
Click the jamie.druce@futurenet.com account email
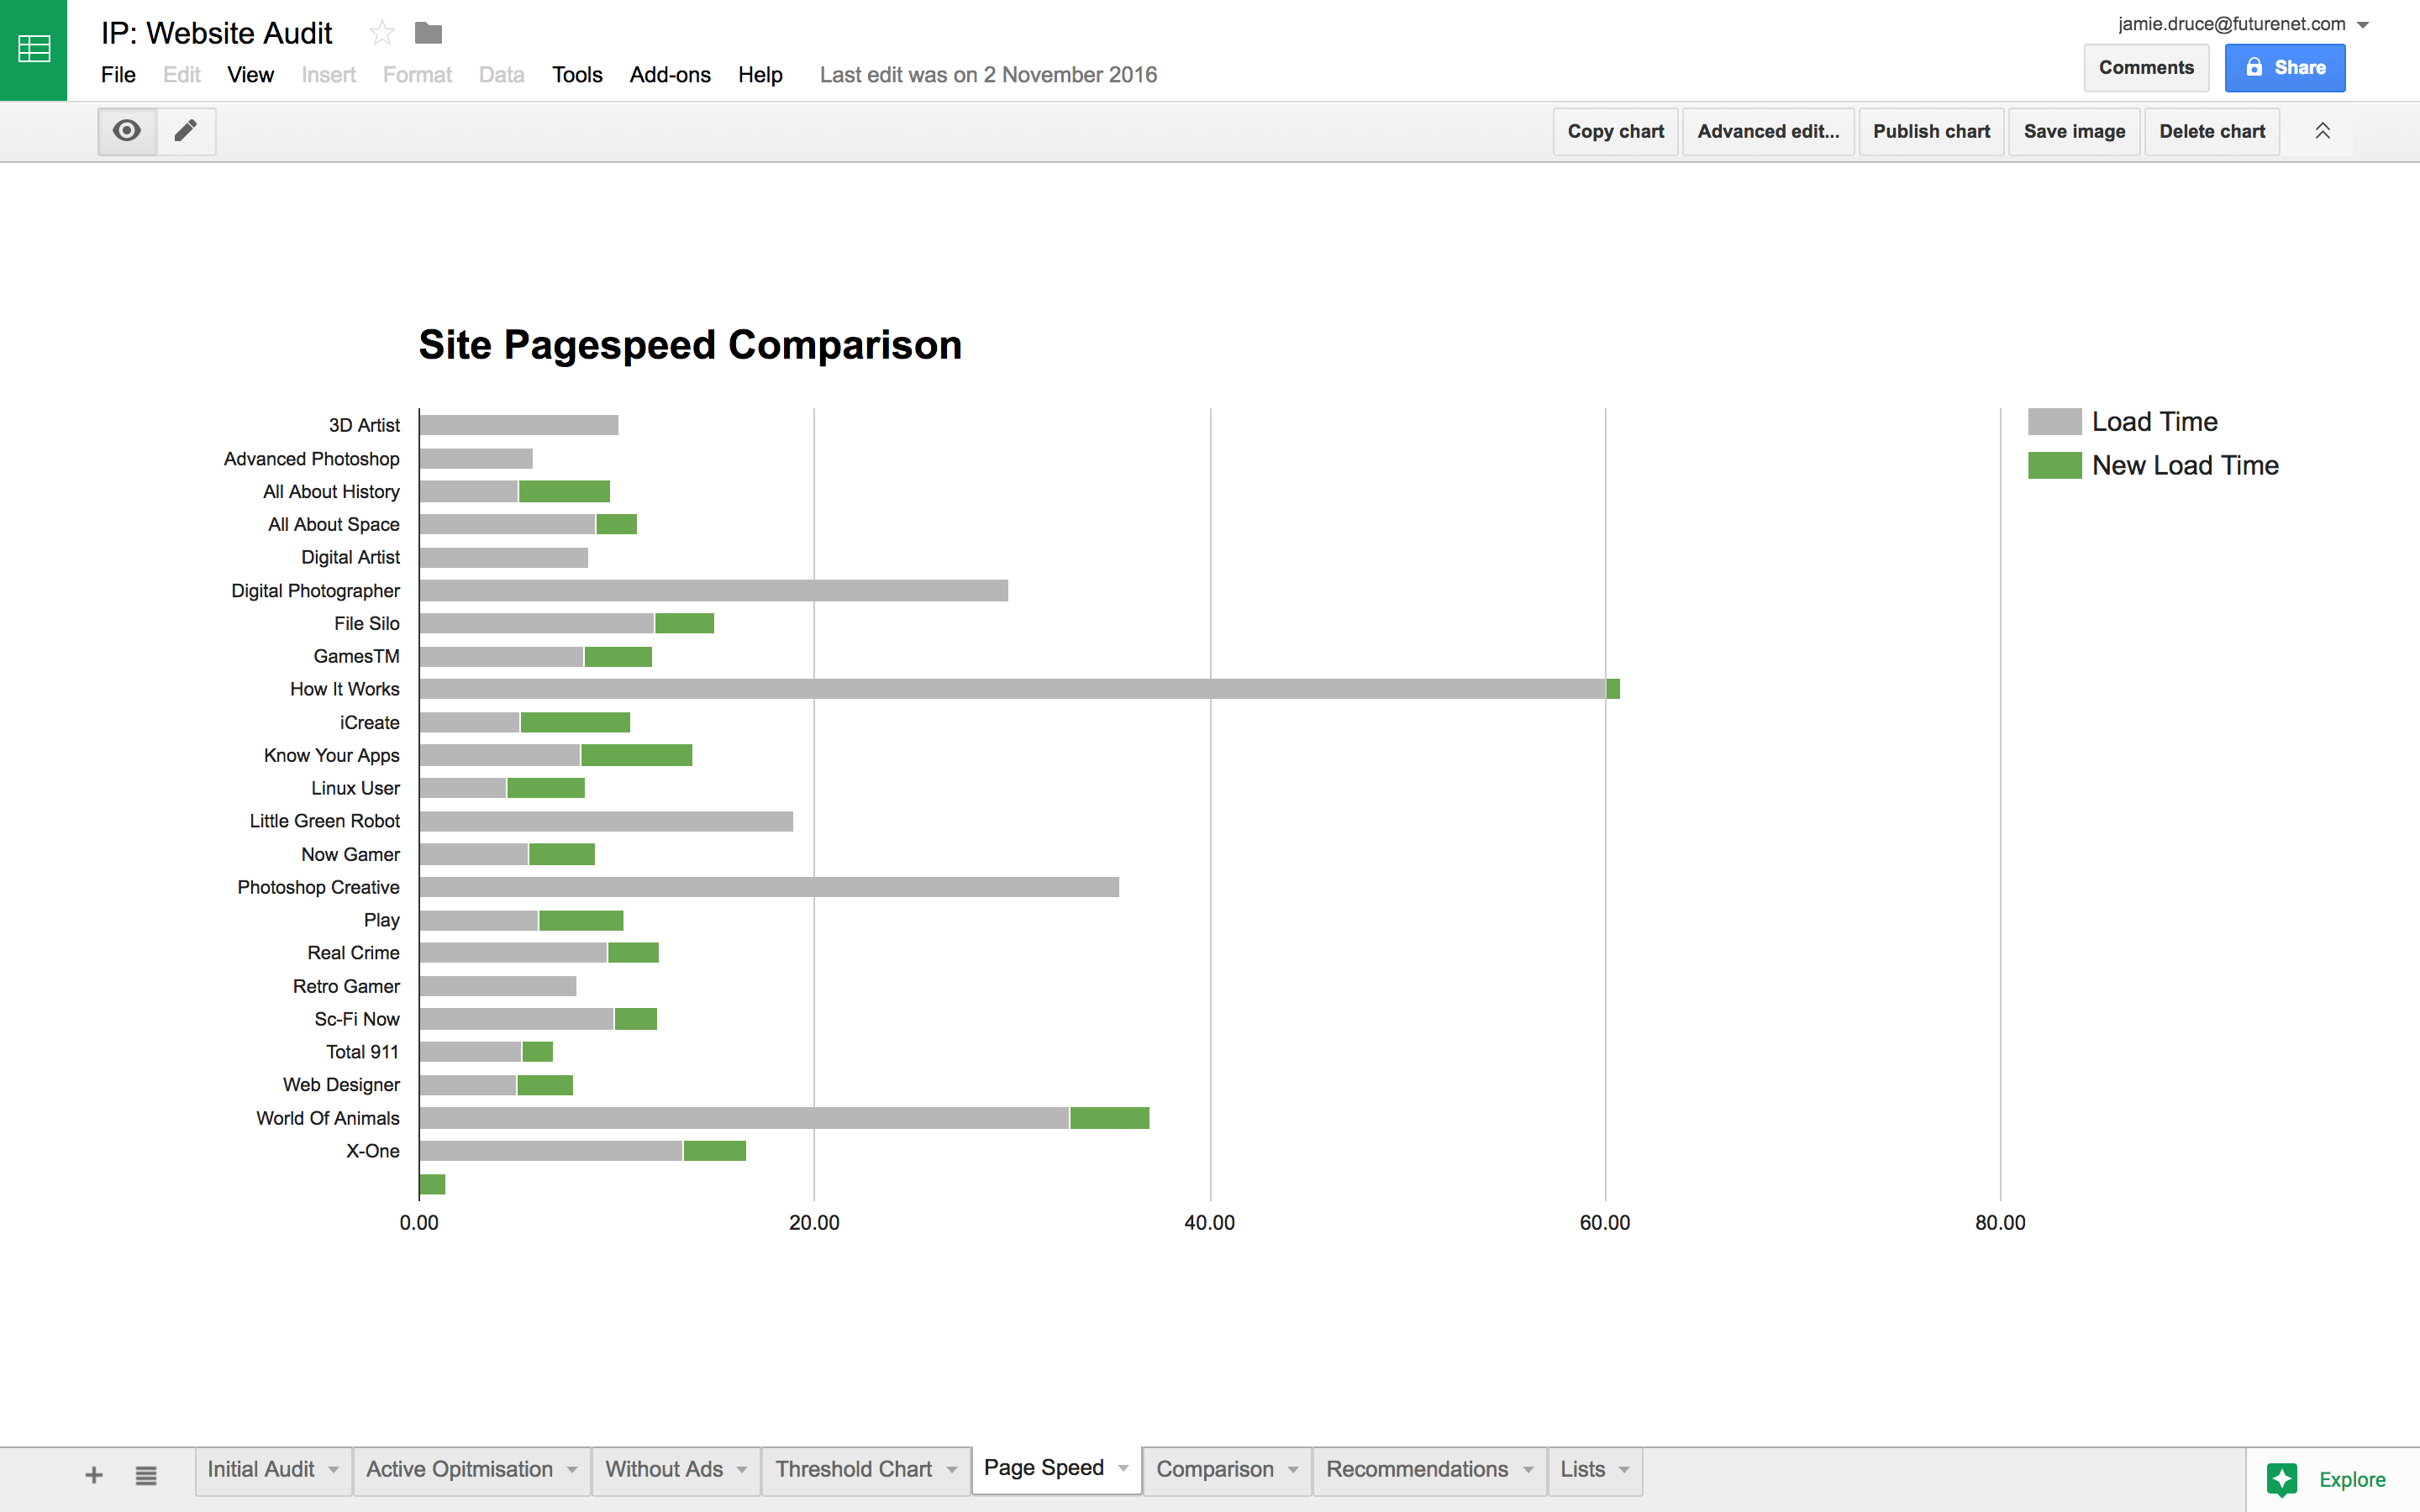tap(2231, 24)
